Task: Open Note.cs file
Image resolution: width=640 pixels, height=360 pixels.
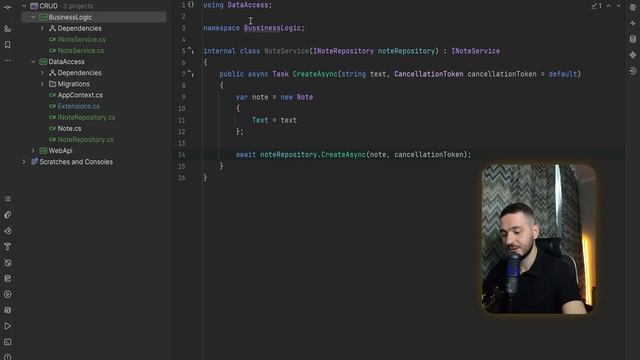Action: point(69,128)
